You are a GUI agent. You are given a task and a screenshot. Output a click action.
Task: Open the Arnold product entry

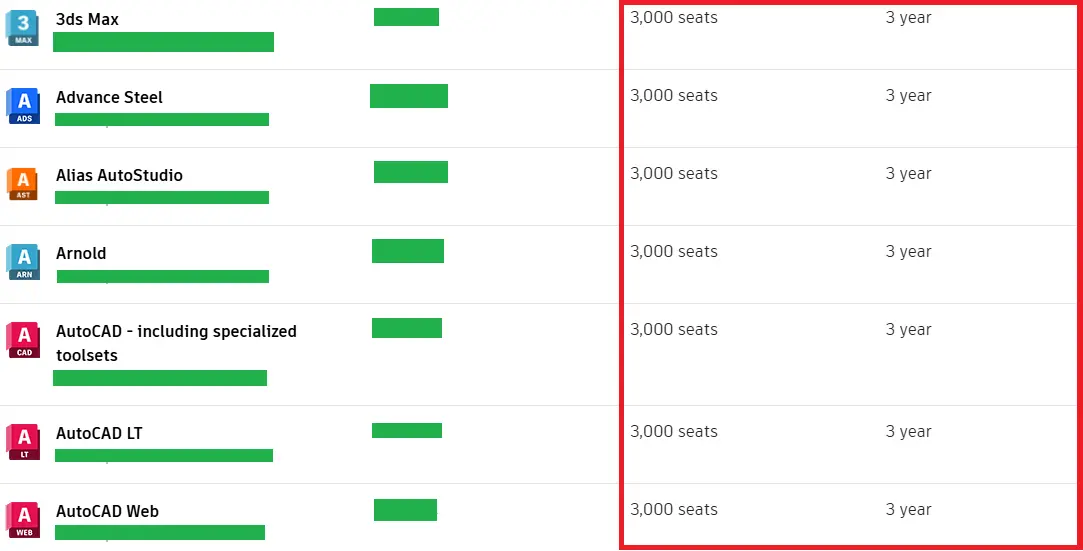[x=81, y=253]
